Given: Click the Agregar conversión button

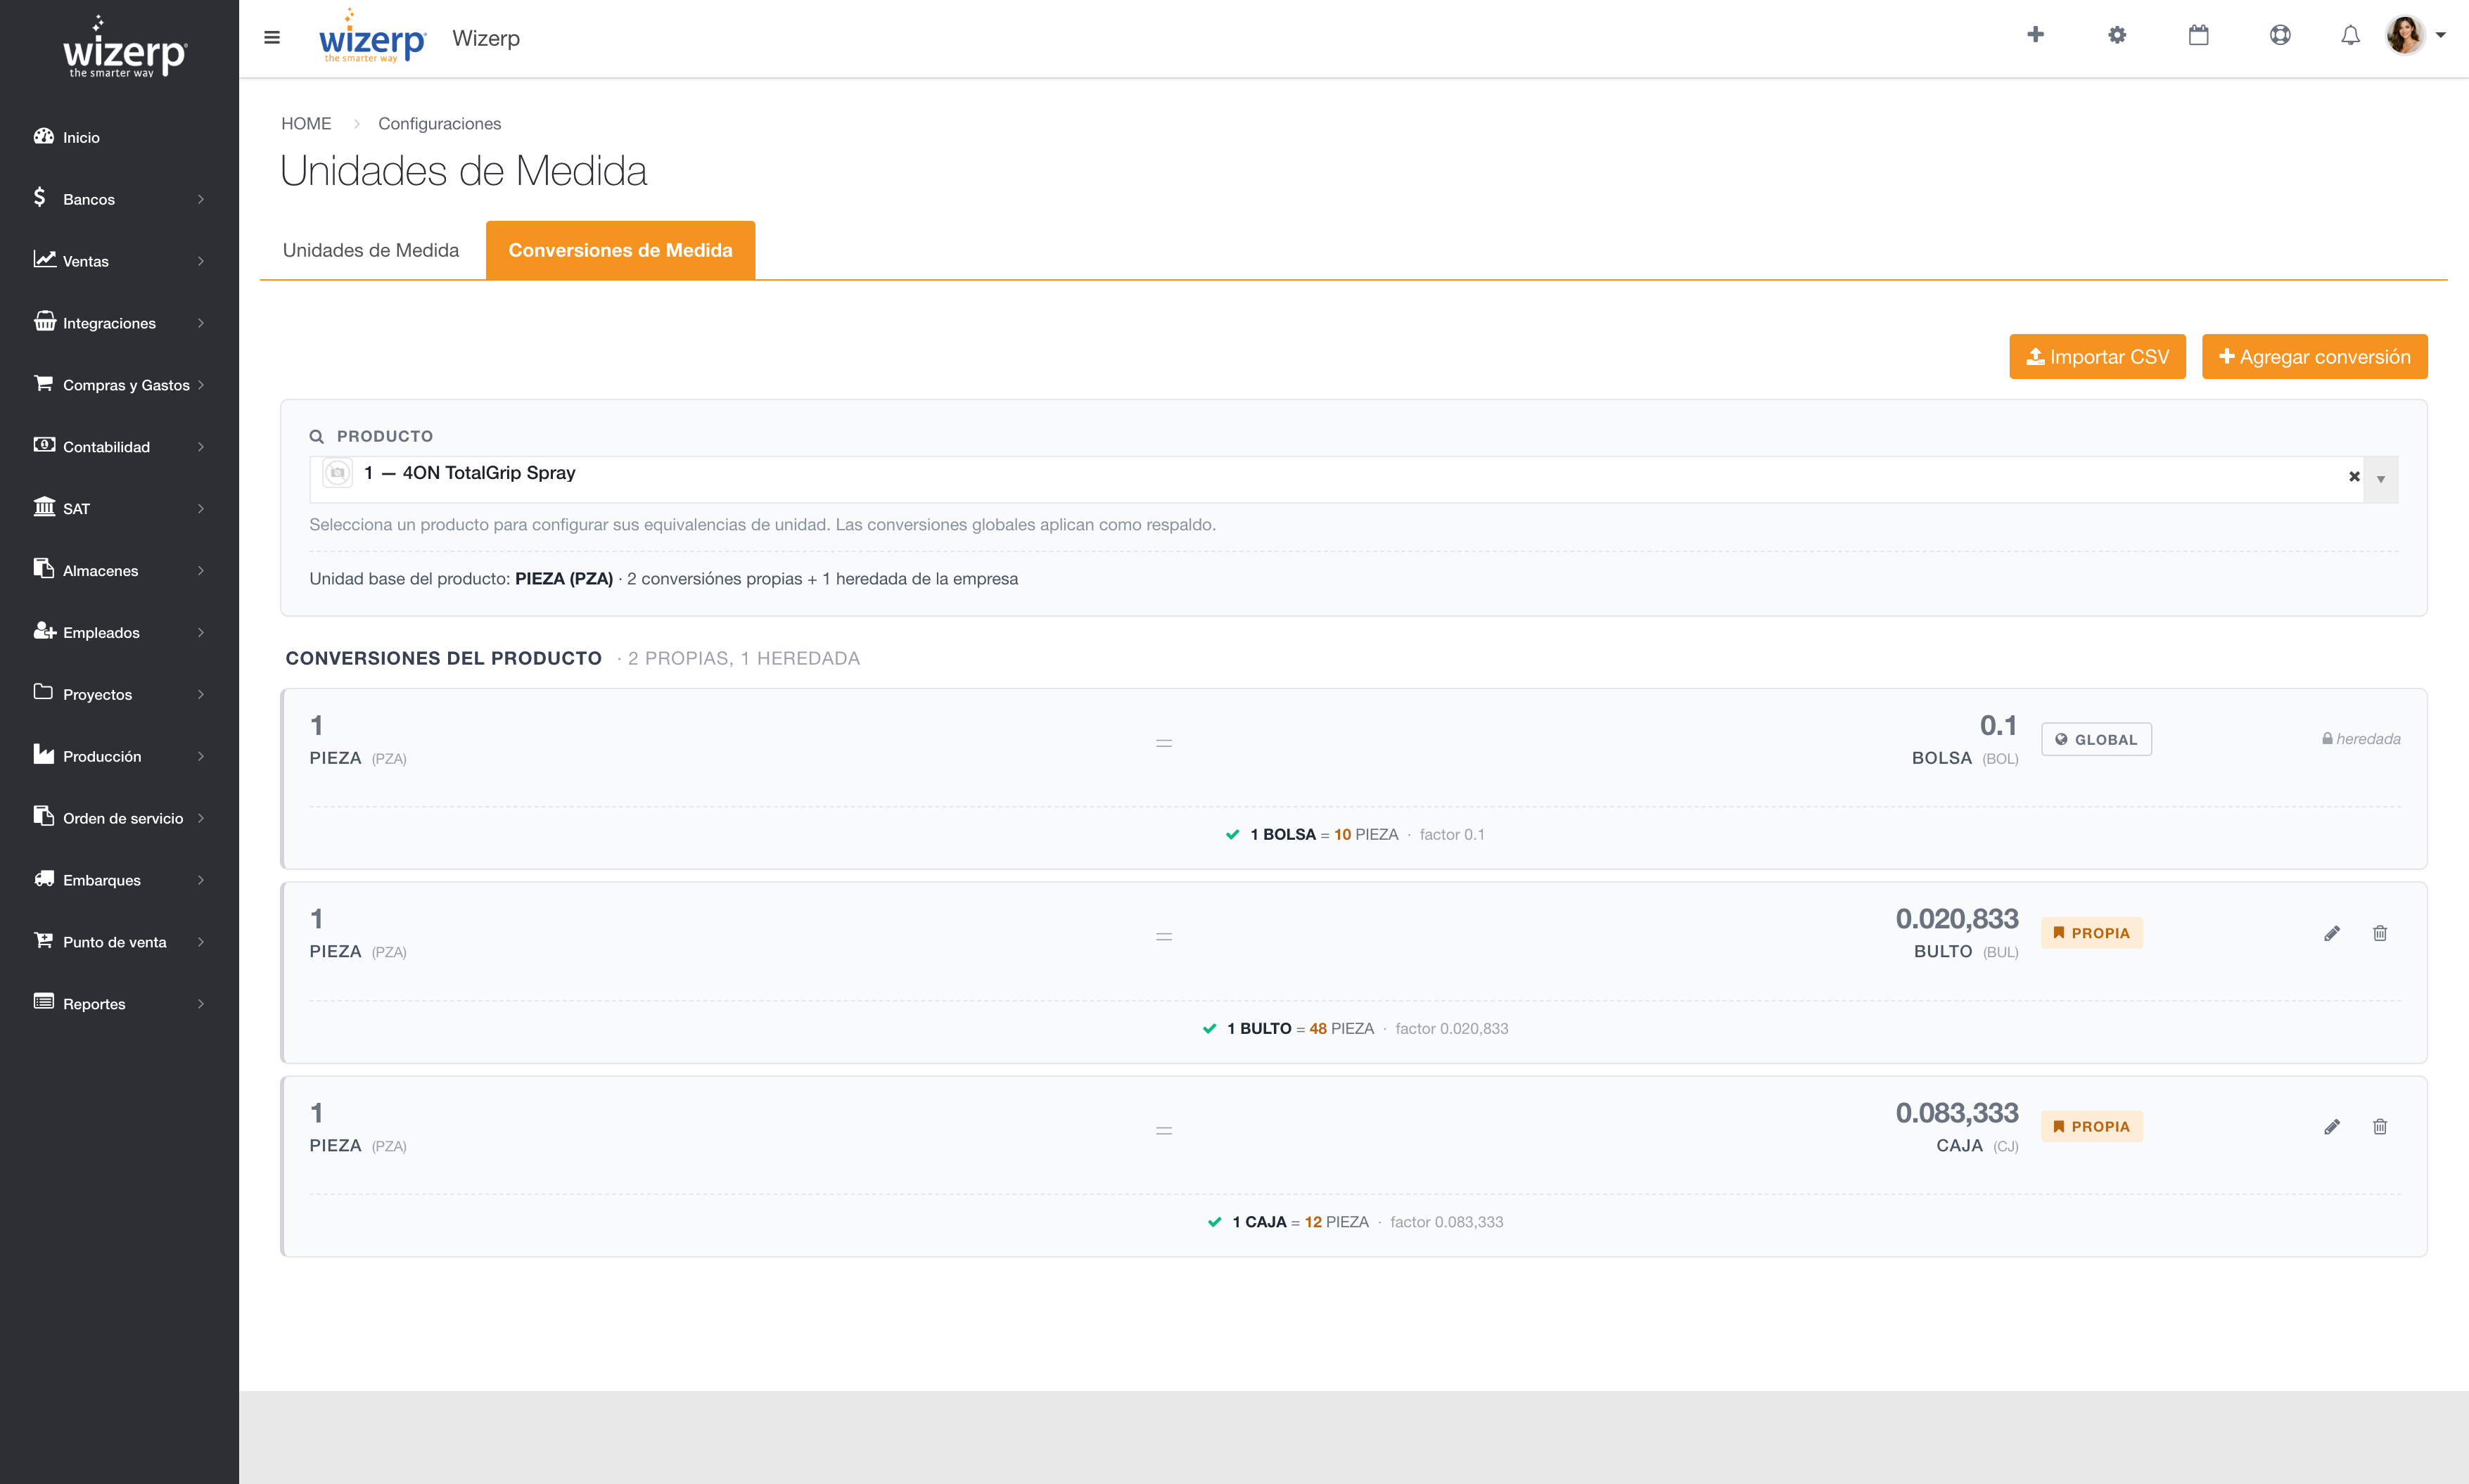Looking at the screenshot, I should [x=2314, y=357].
